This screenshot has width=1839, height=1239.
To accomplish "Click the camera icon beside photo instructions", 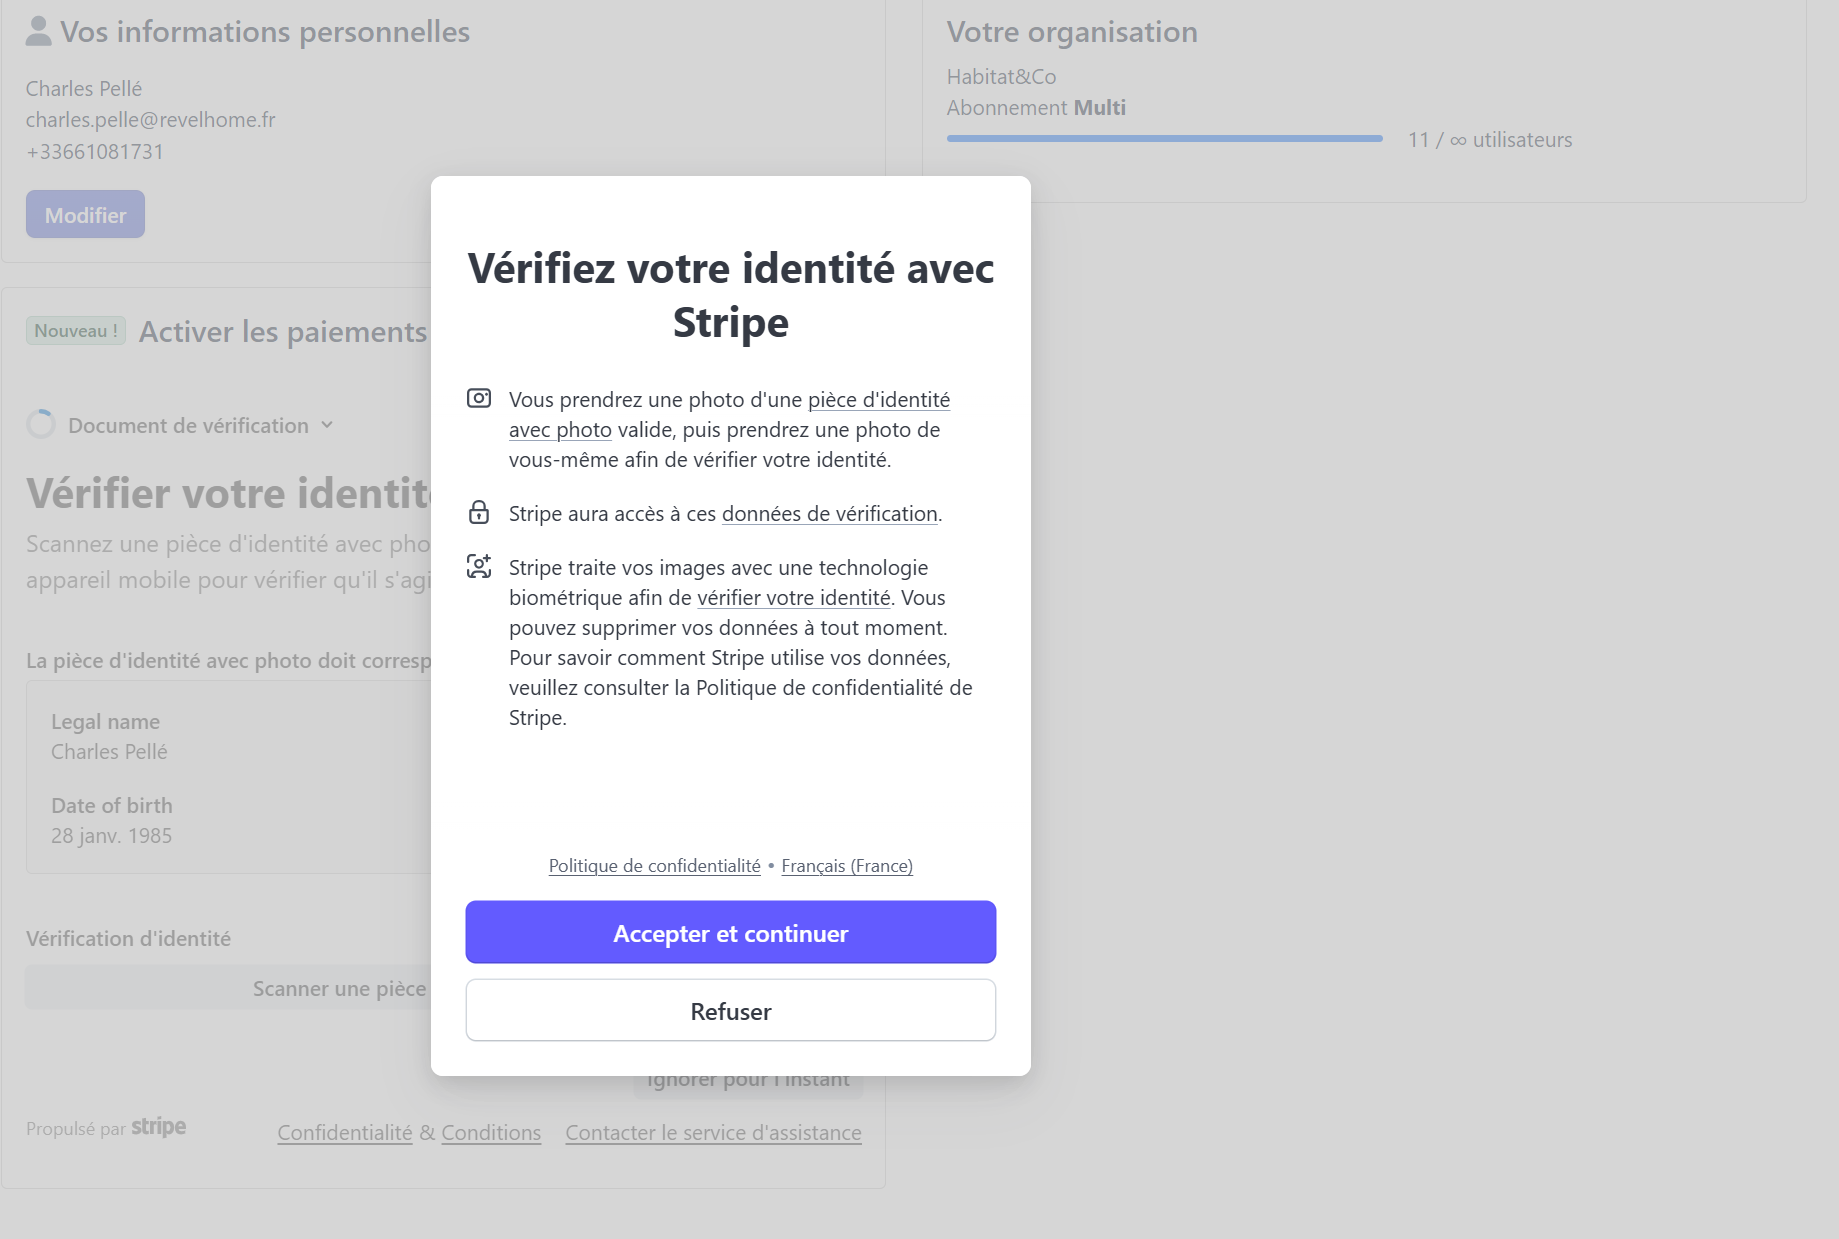I will 479,399.
